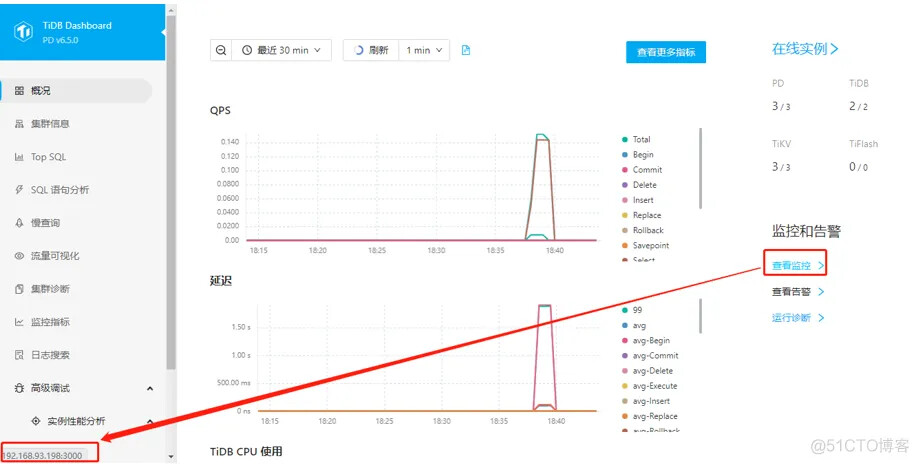Click the avg-Delete legend entry
Viewport: 919px width, 464px height.
[647, 371]
